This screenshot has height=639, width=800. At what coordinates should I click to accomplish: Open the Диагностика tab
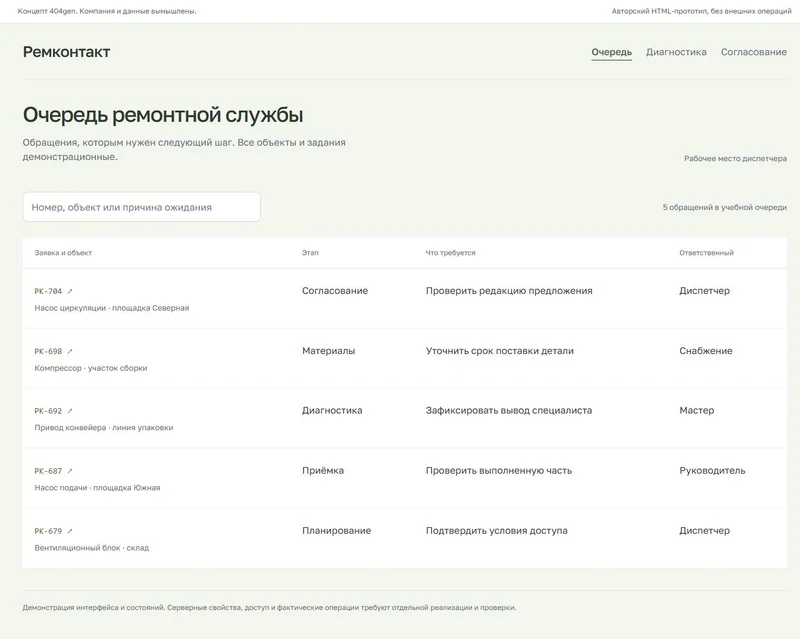pos(676,52)
